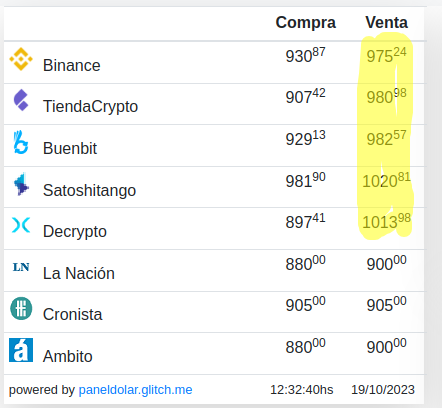
Task: Click the TiendaCrypto purple logo
Action: click(x=21, y=100)
